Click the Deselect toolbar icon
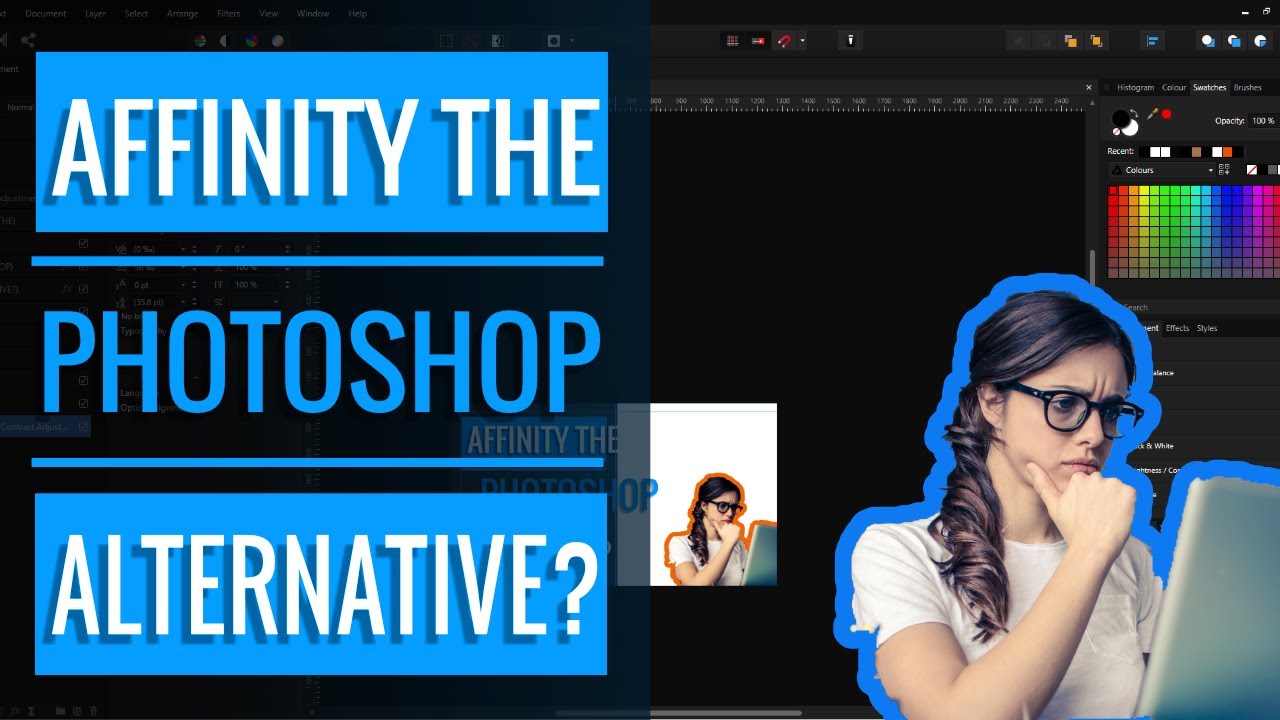 click(472, 41)
